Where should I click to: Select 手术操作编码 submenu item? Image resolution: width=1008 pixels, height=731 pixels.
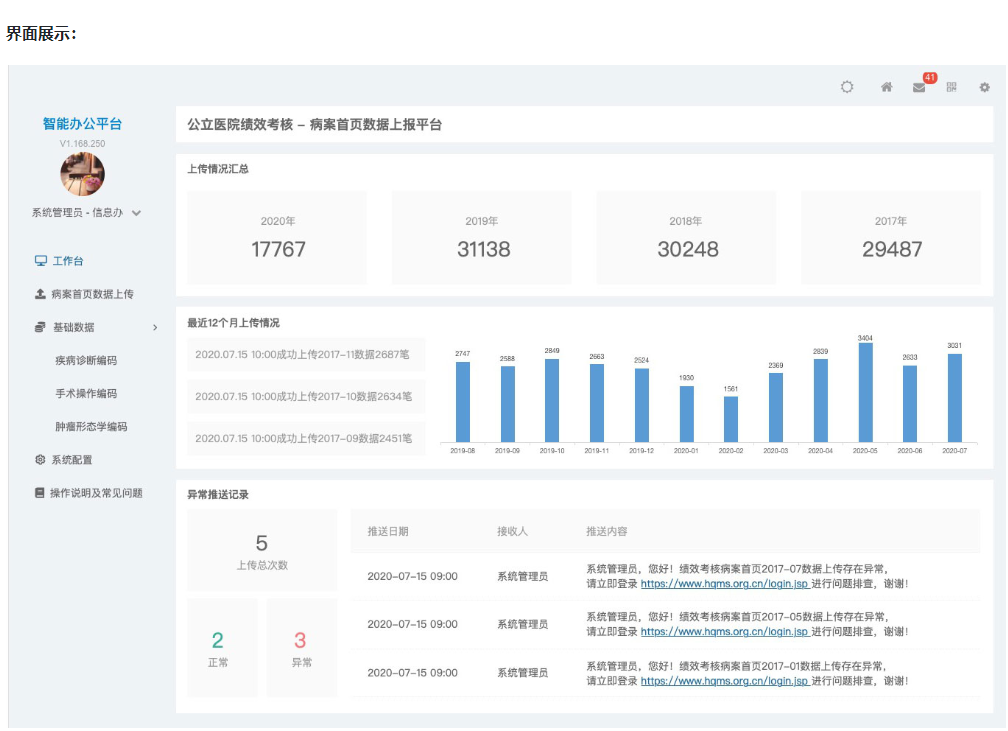point(86,393)
